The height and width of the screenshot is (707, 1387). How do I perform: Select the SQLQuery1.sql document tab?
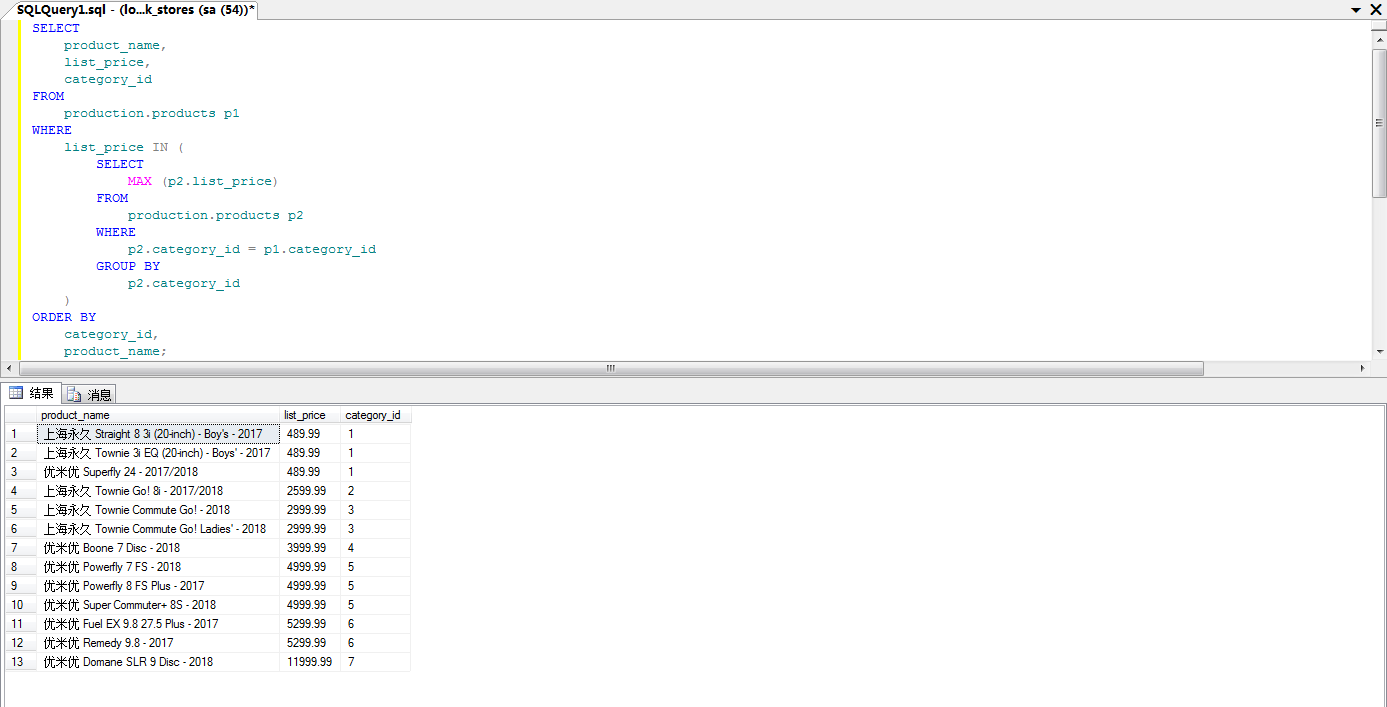pyautogui.click(x=136, y=9)
